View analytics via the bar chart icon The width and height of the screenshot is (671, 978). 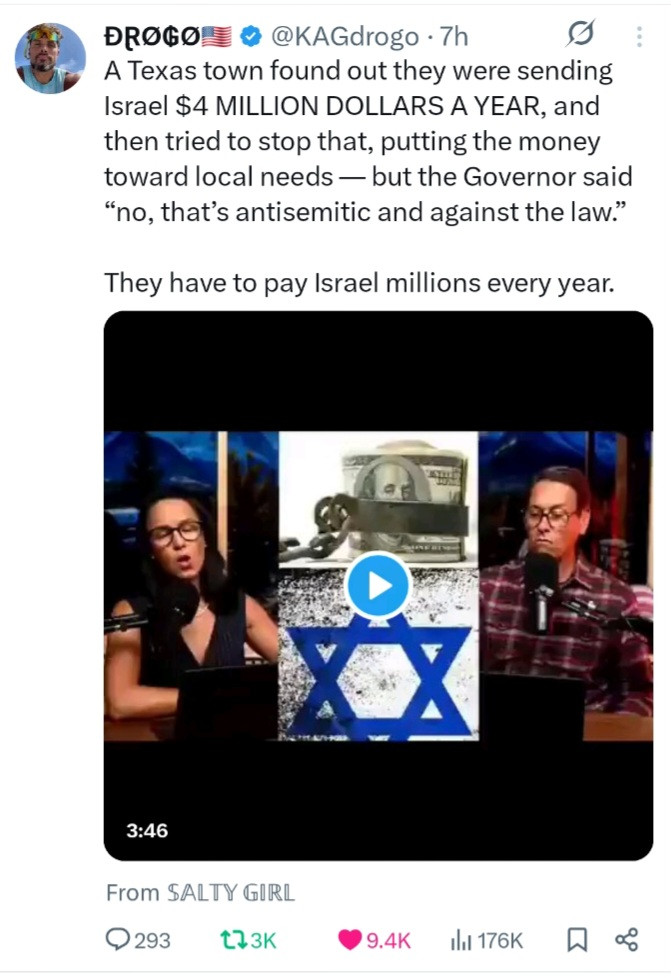tap(461, 939)
